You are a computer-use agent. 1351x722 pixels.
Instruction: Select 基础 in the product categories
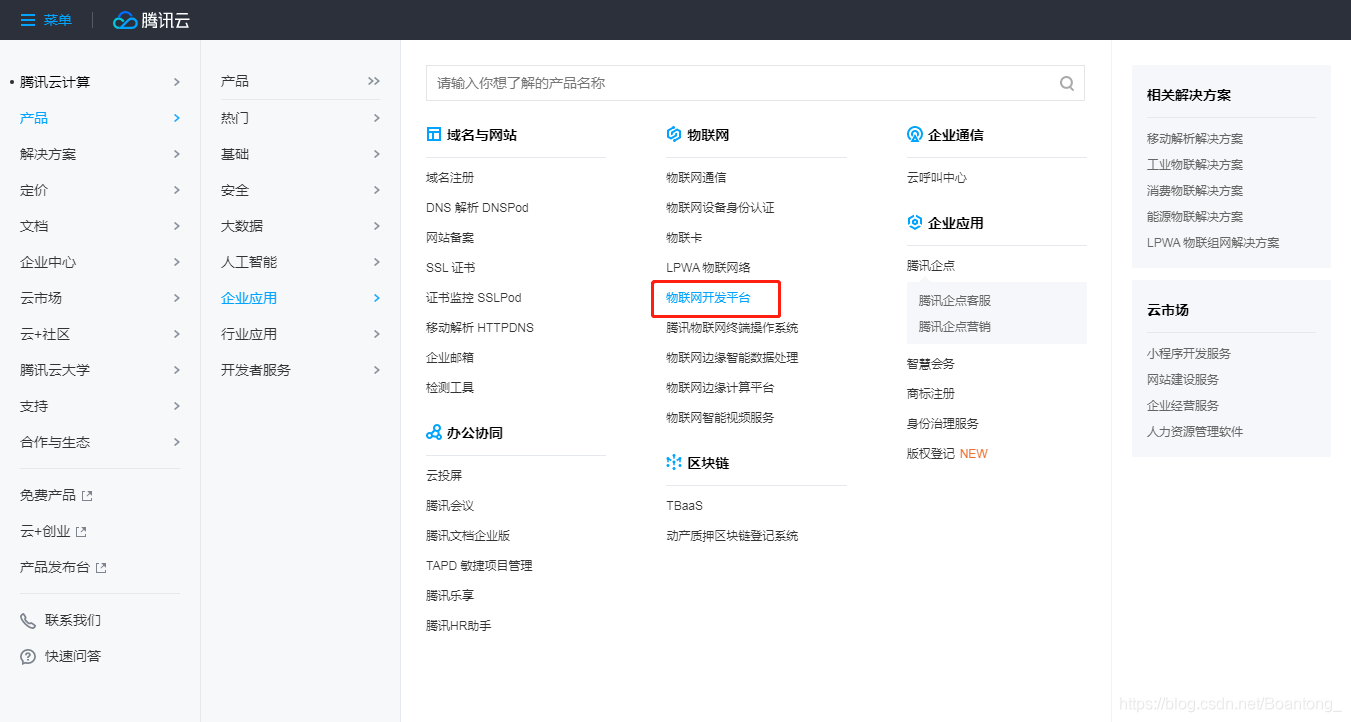235,154
